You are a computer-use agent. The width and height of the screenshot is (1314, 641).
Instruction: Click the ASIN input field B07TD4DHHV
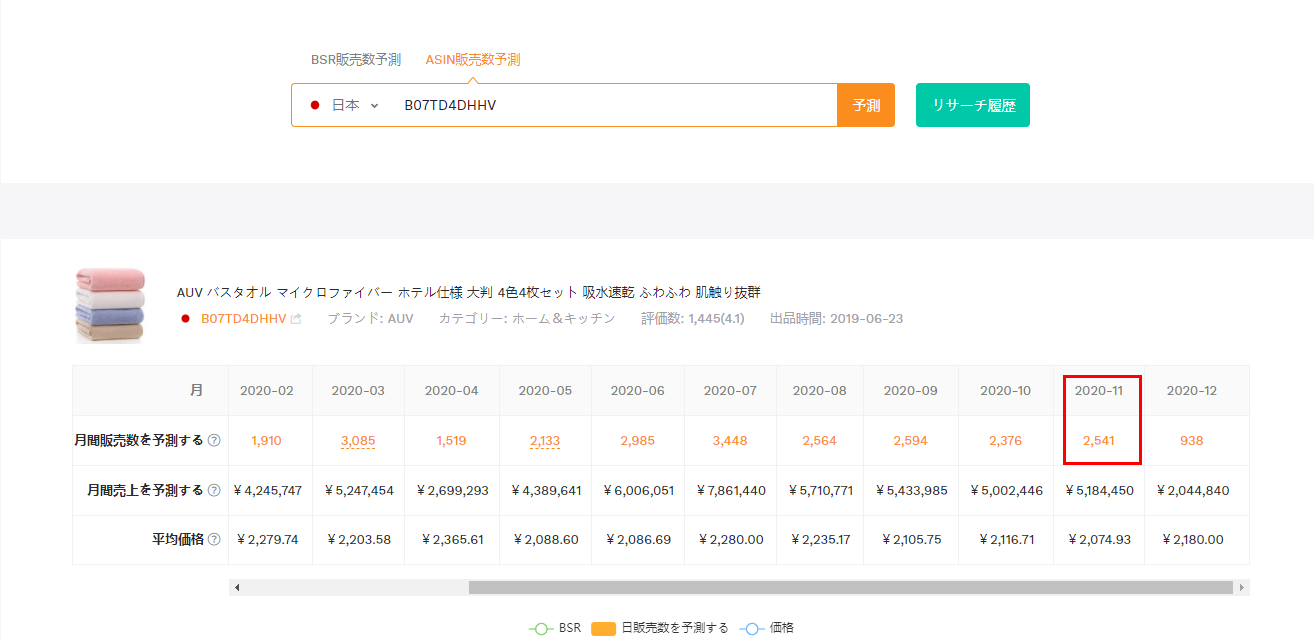615,105
